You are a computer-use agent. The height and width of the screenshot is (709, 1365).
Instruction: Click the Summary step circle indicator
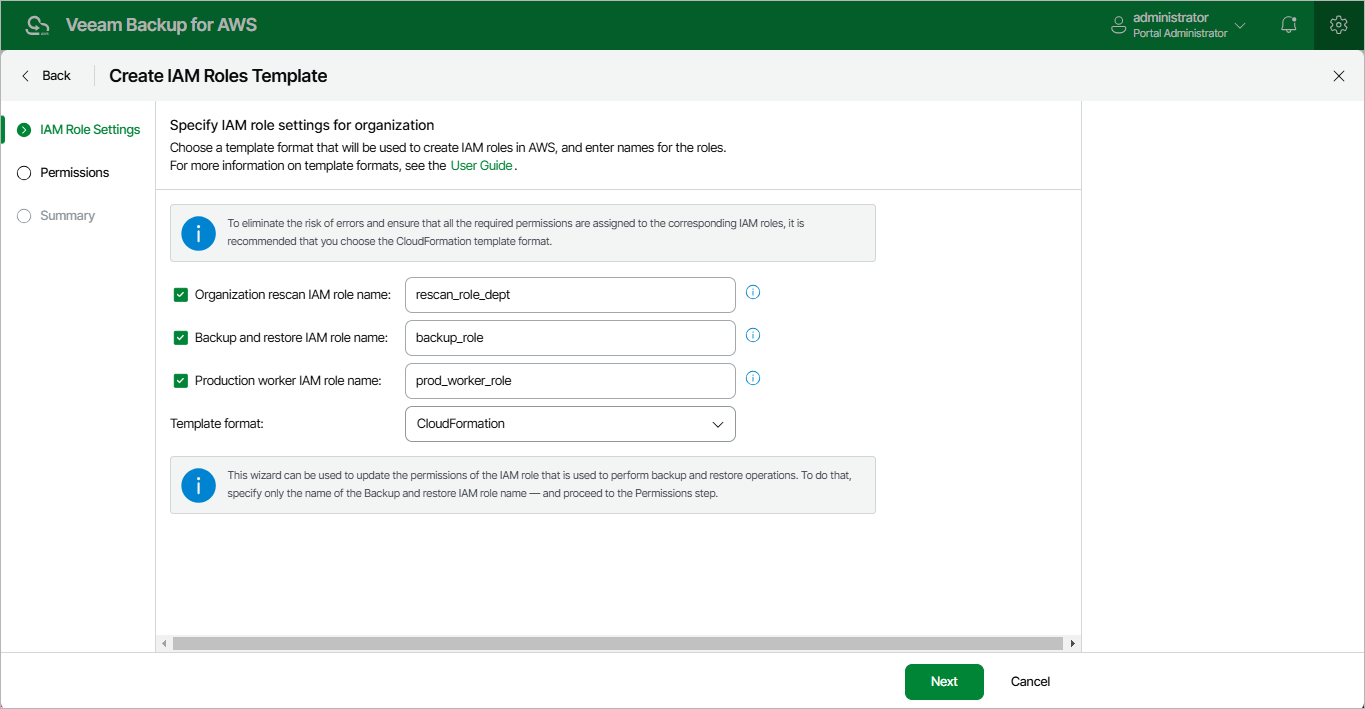coord(24,216)
